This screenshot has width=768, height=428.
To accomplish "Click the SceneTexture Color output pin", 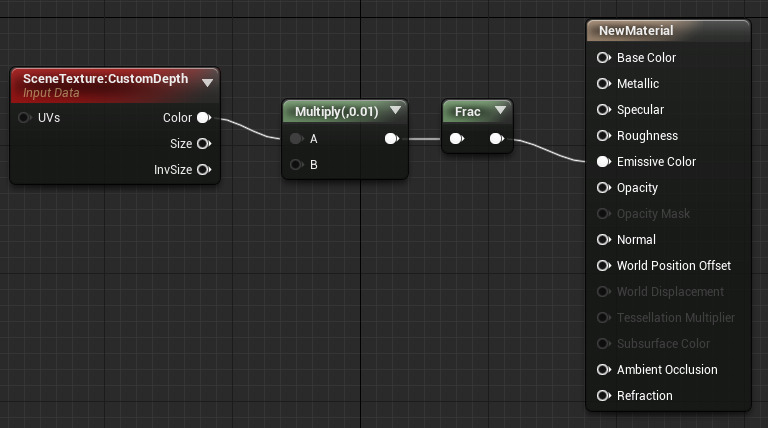I will (204, 118).
